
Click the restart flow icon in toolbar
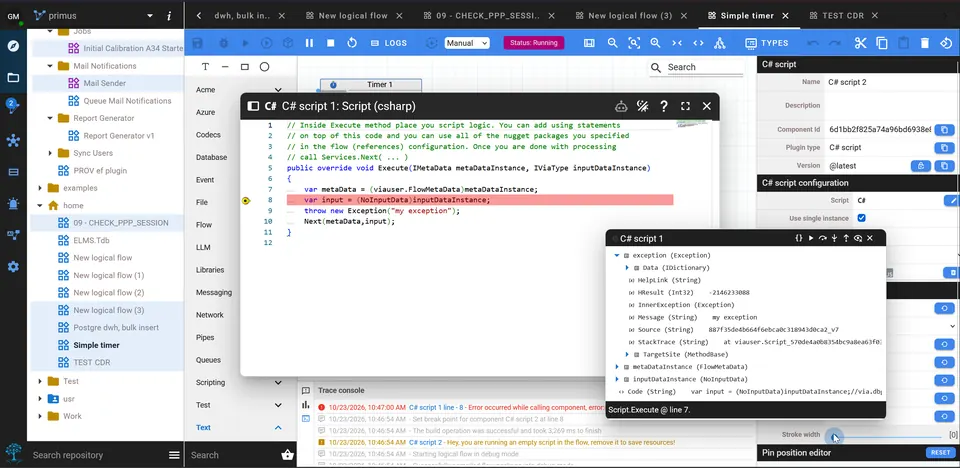(x=351, y=43)
